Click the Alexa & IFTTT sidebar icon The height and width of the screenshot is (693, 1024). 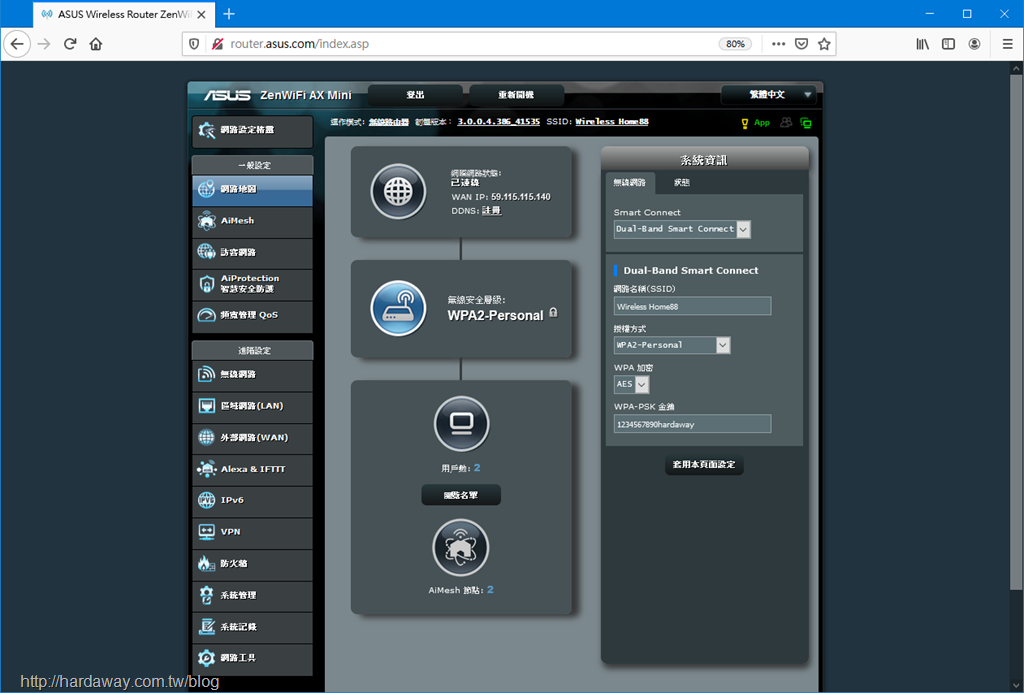pyautogui.click(x=206, y=469)
